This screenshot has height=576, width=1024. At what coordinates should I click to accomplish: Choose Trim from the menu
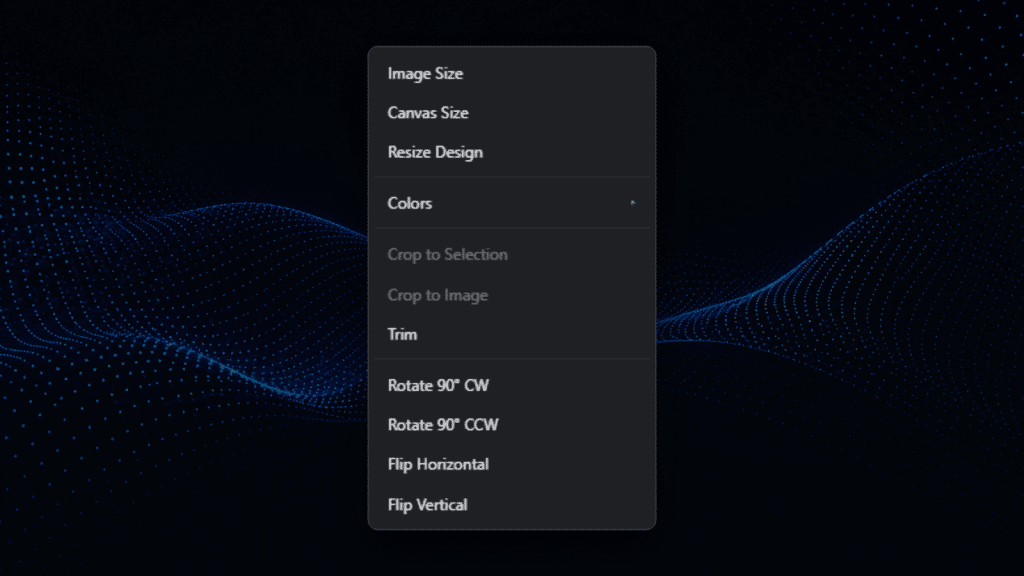(512, 334)
